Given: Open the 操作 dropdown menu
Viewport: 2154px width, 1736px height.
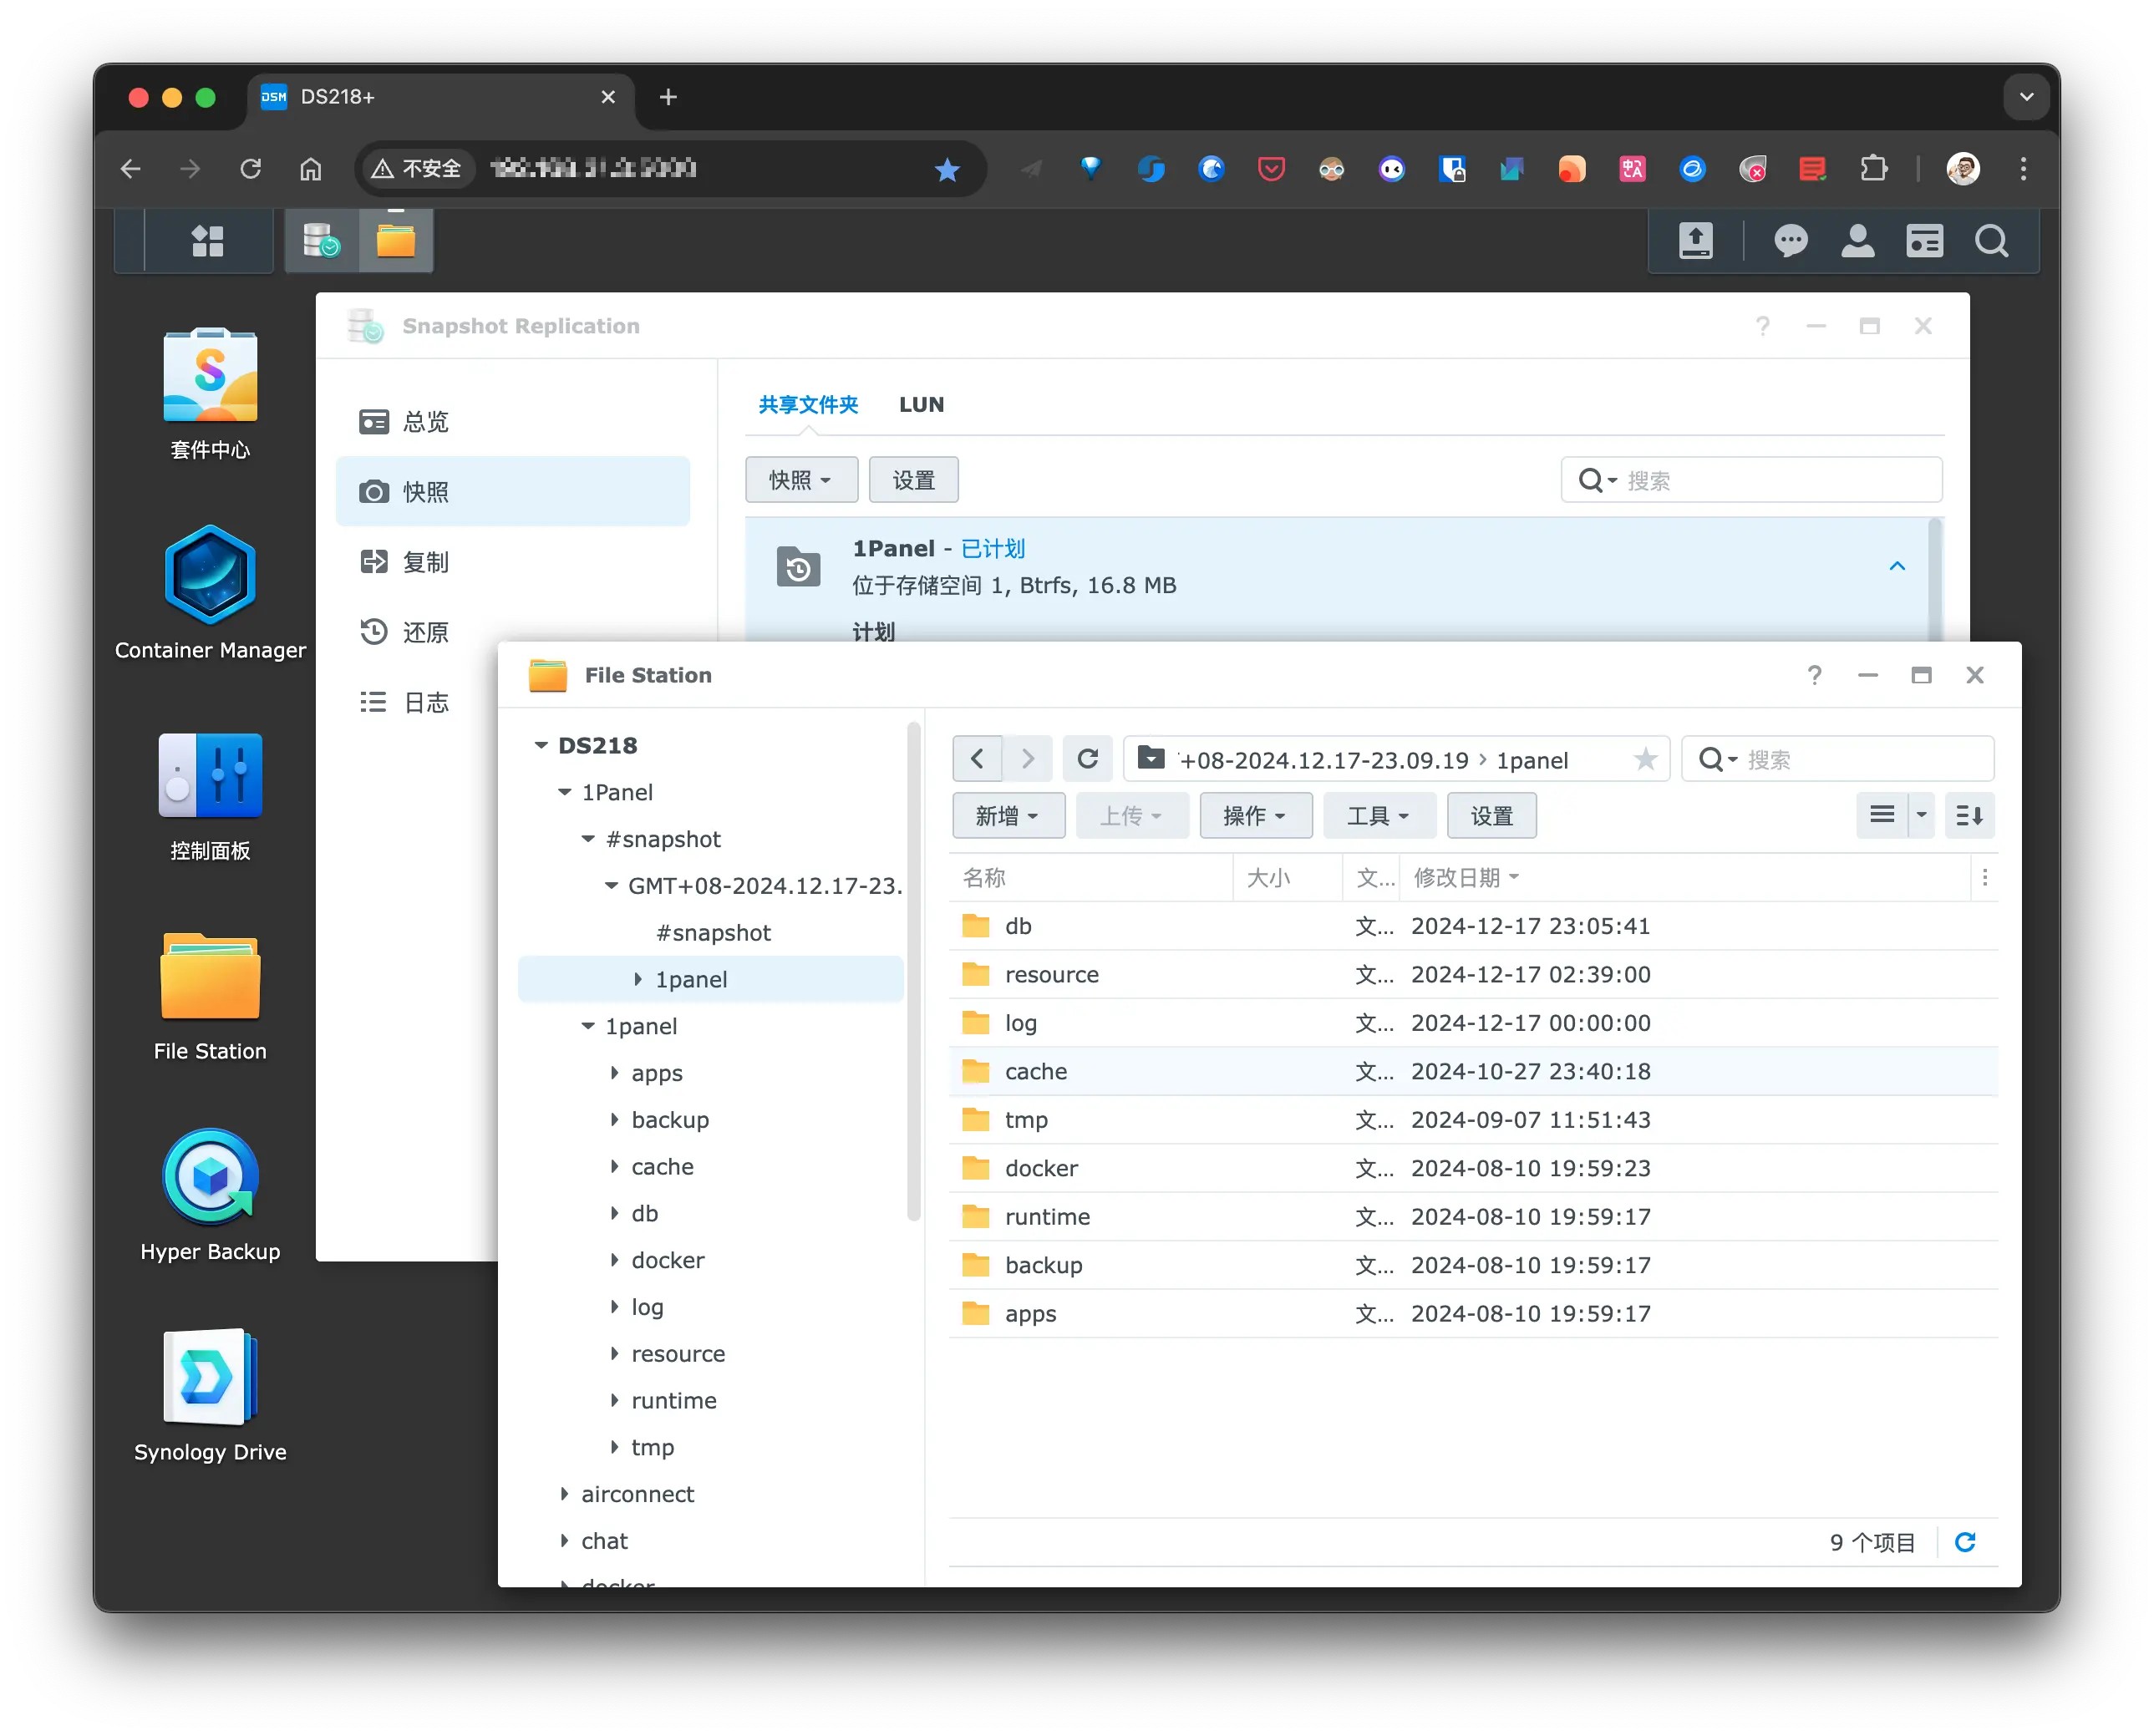Looking at the screenshot, I should point(1255,816).
